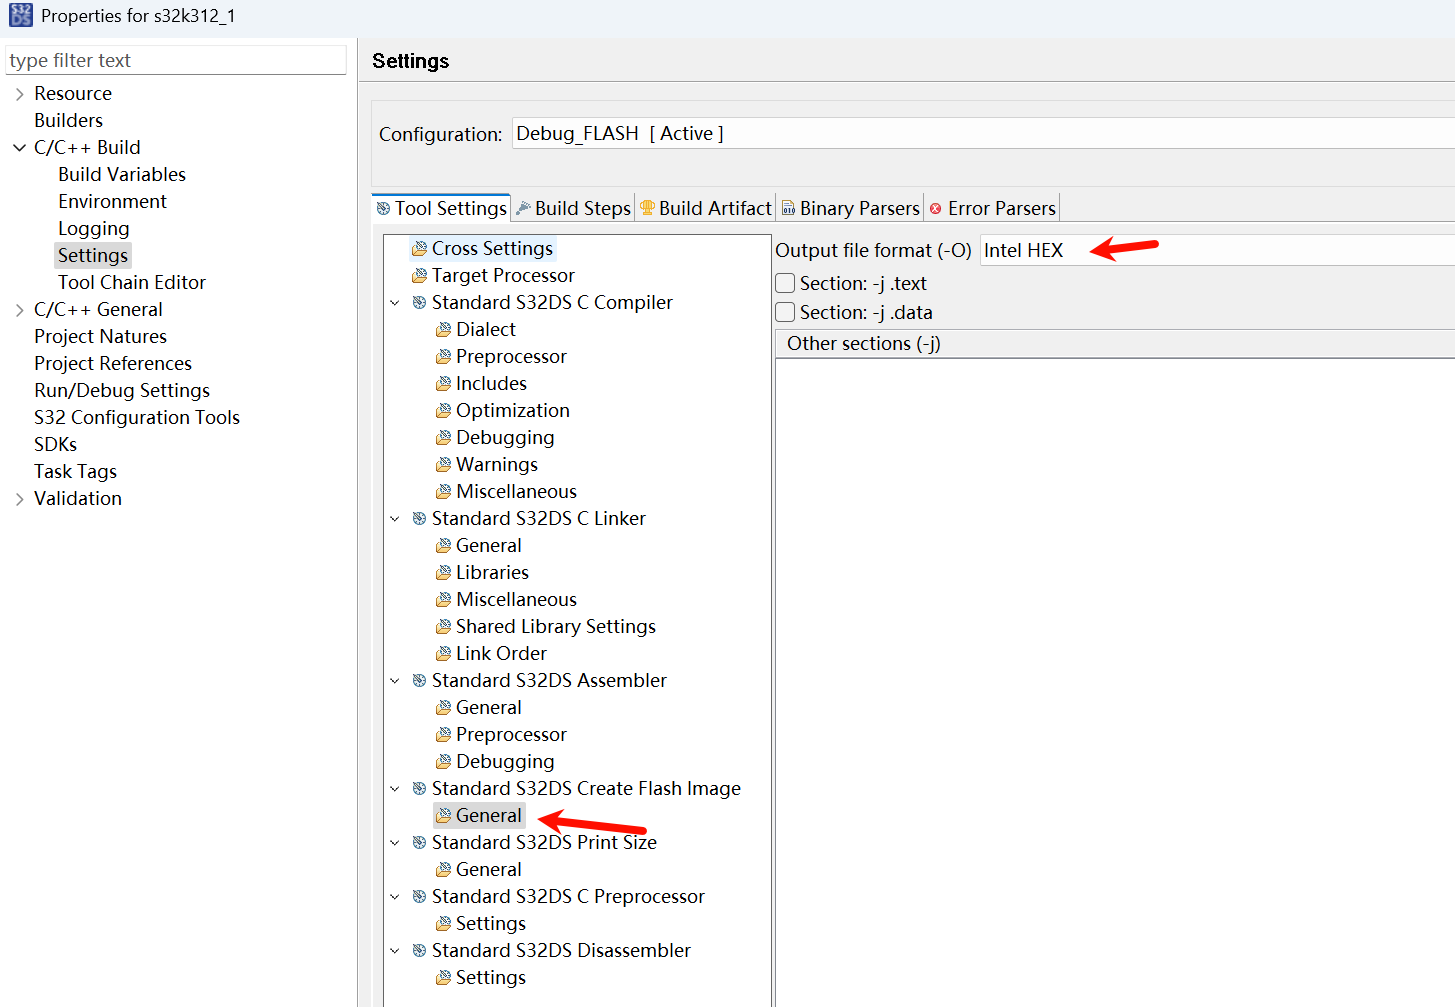Click the Cross Settings folder icon

click(420, 248)
